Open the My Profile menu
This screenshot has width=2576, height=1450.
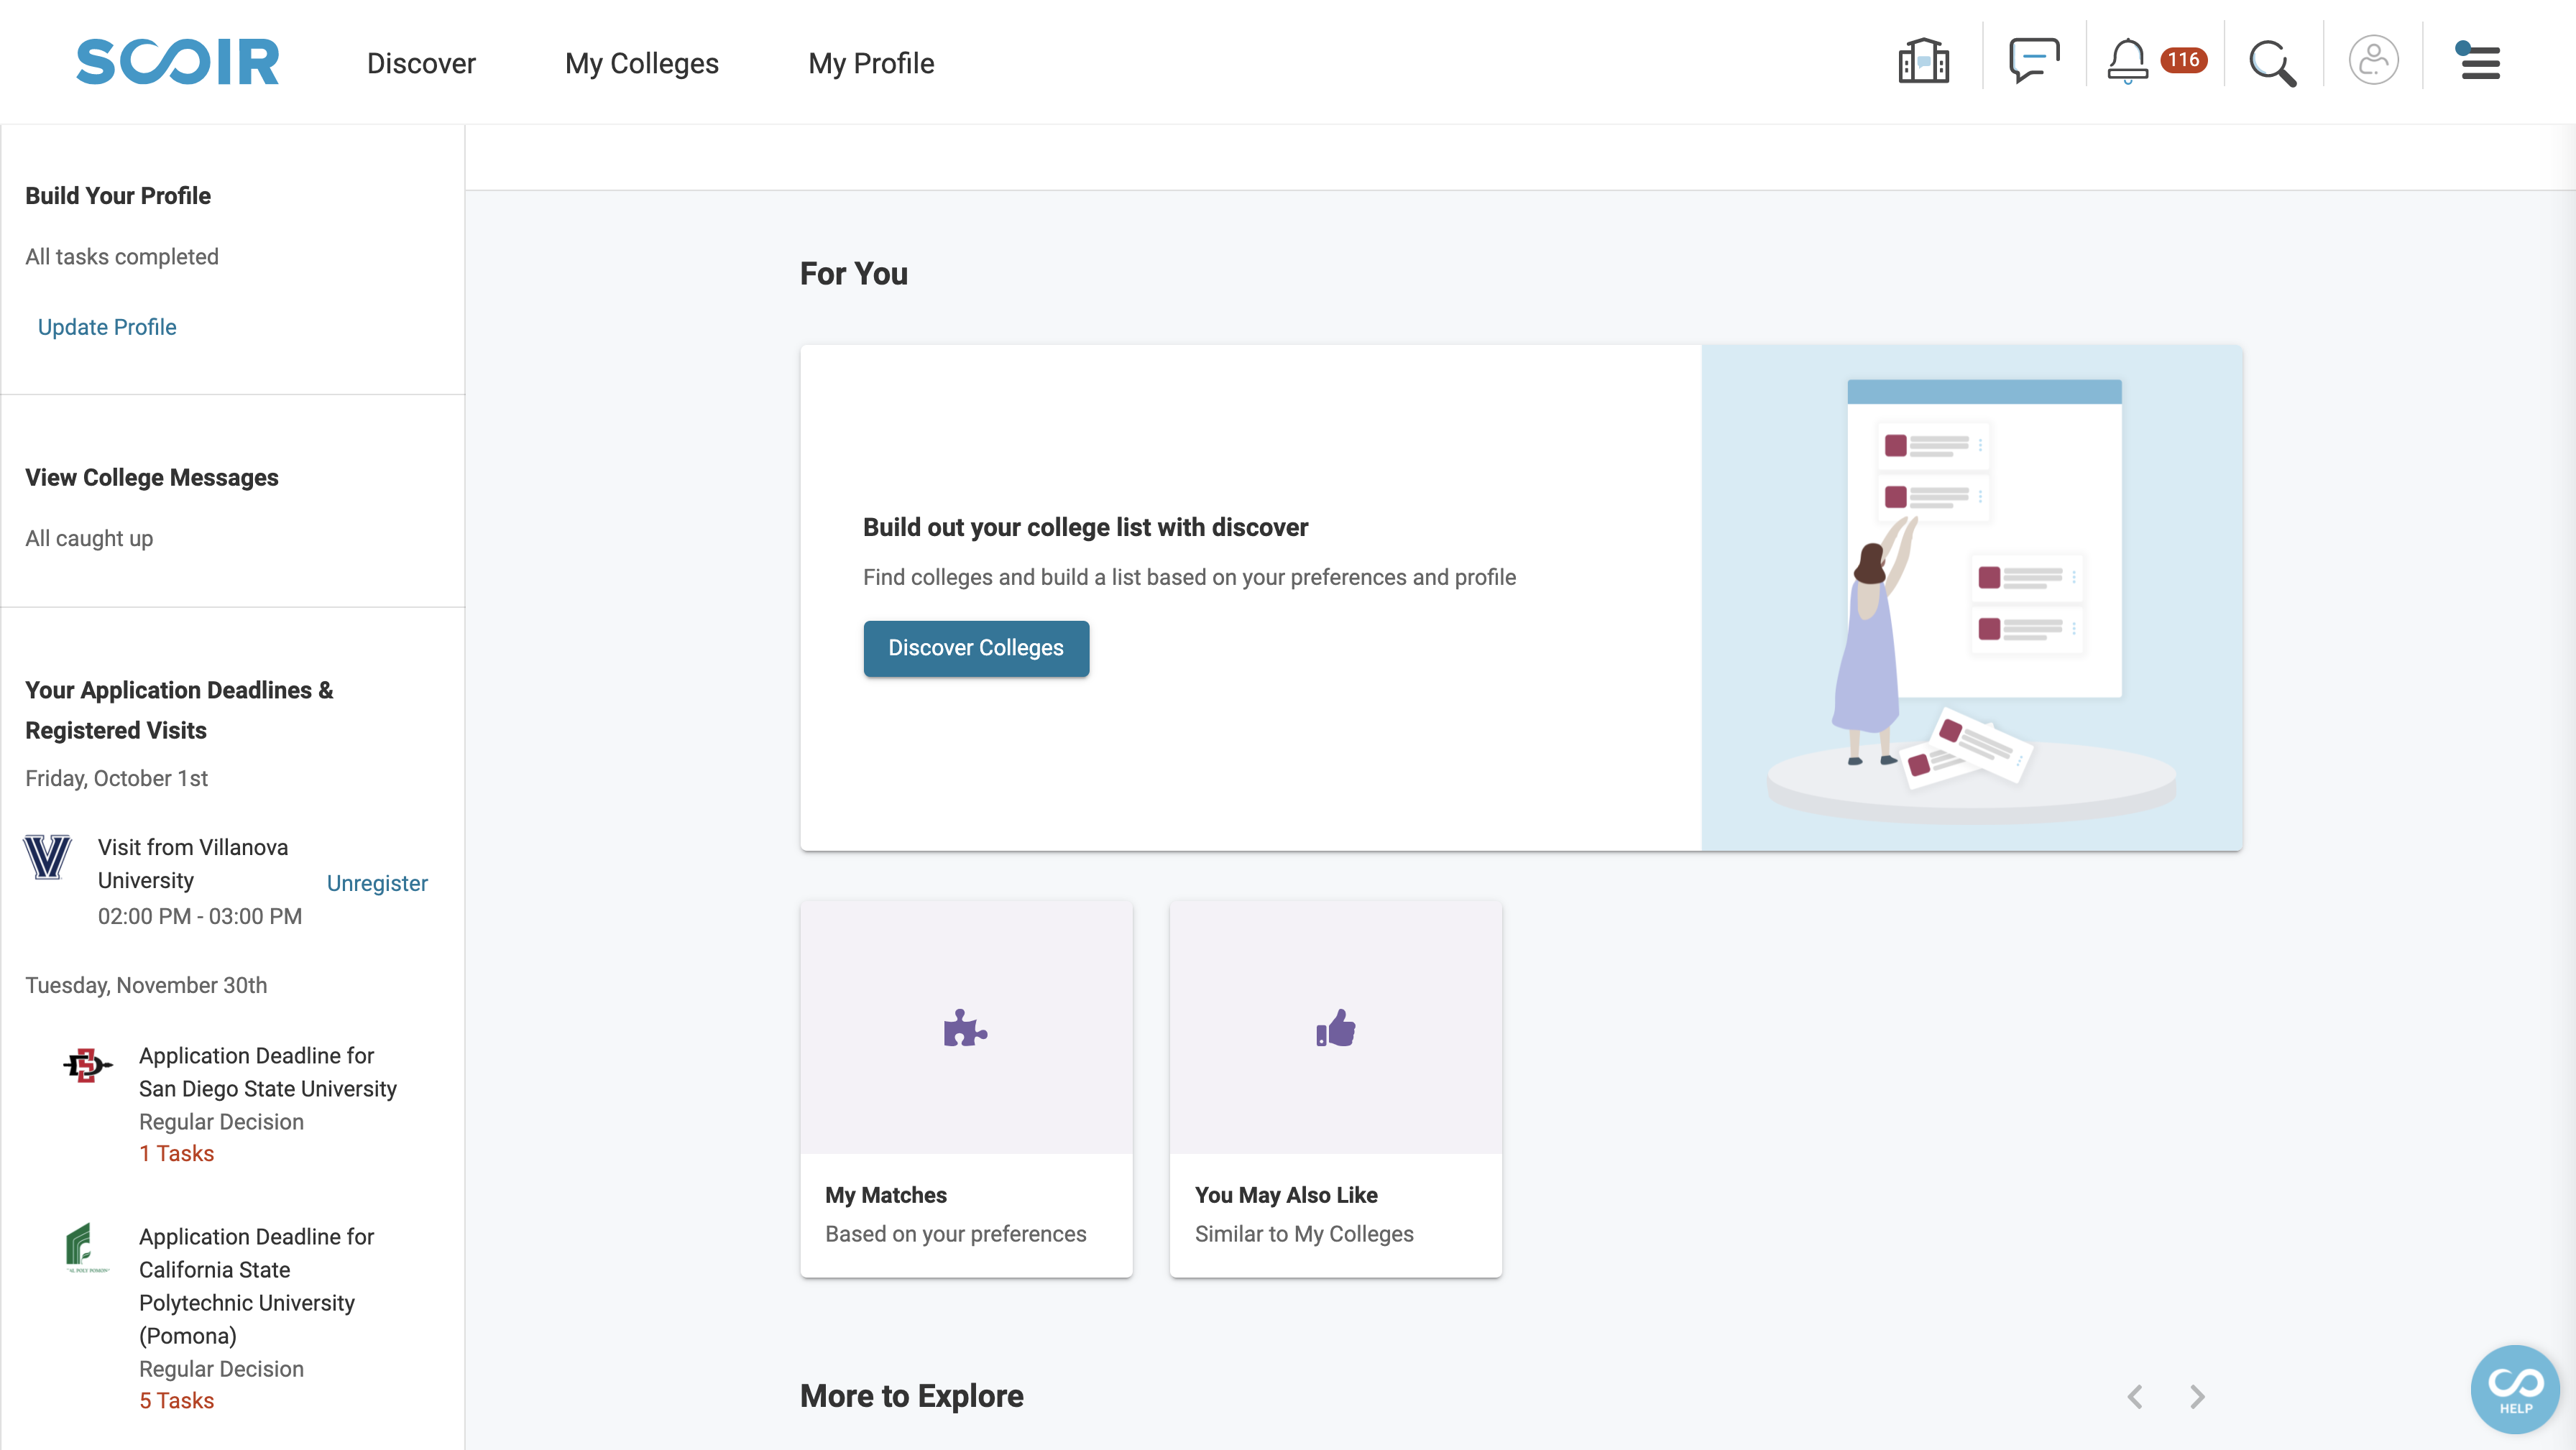point(871,63)
